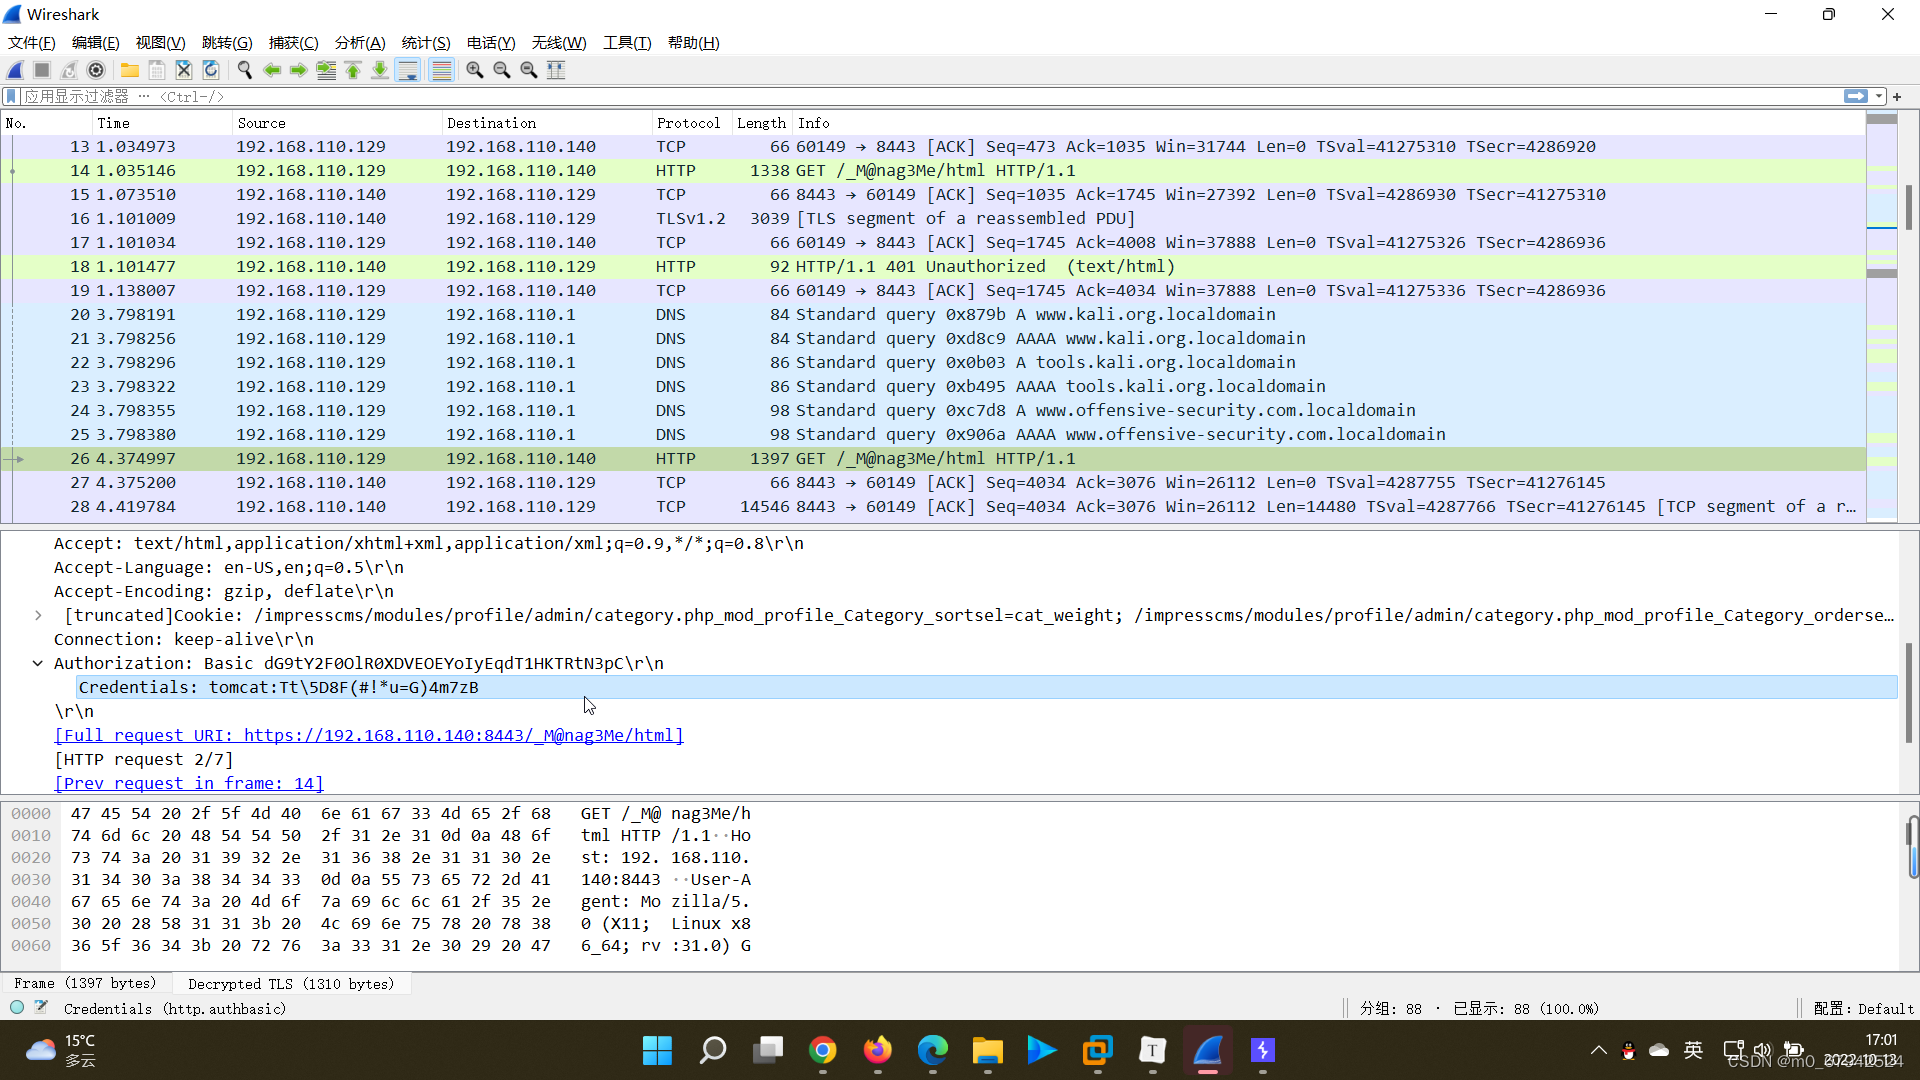
Task: Go to specified packet
Action: click(x=326, y=70)
